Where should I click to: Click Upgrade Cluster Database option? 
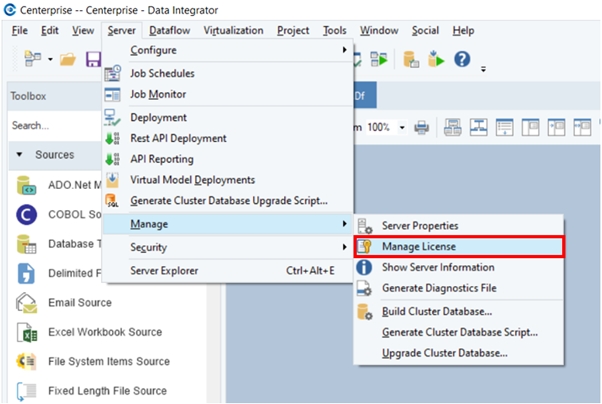point(445,353)
